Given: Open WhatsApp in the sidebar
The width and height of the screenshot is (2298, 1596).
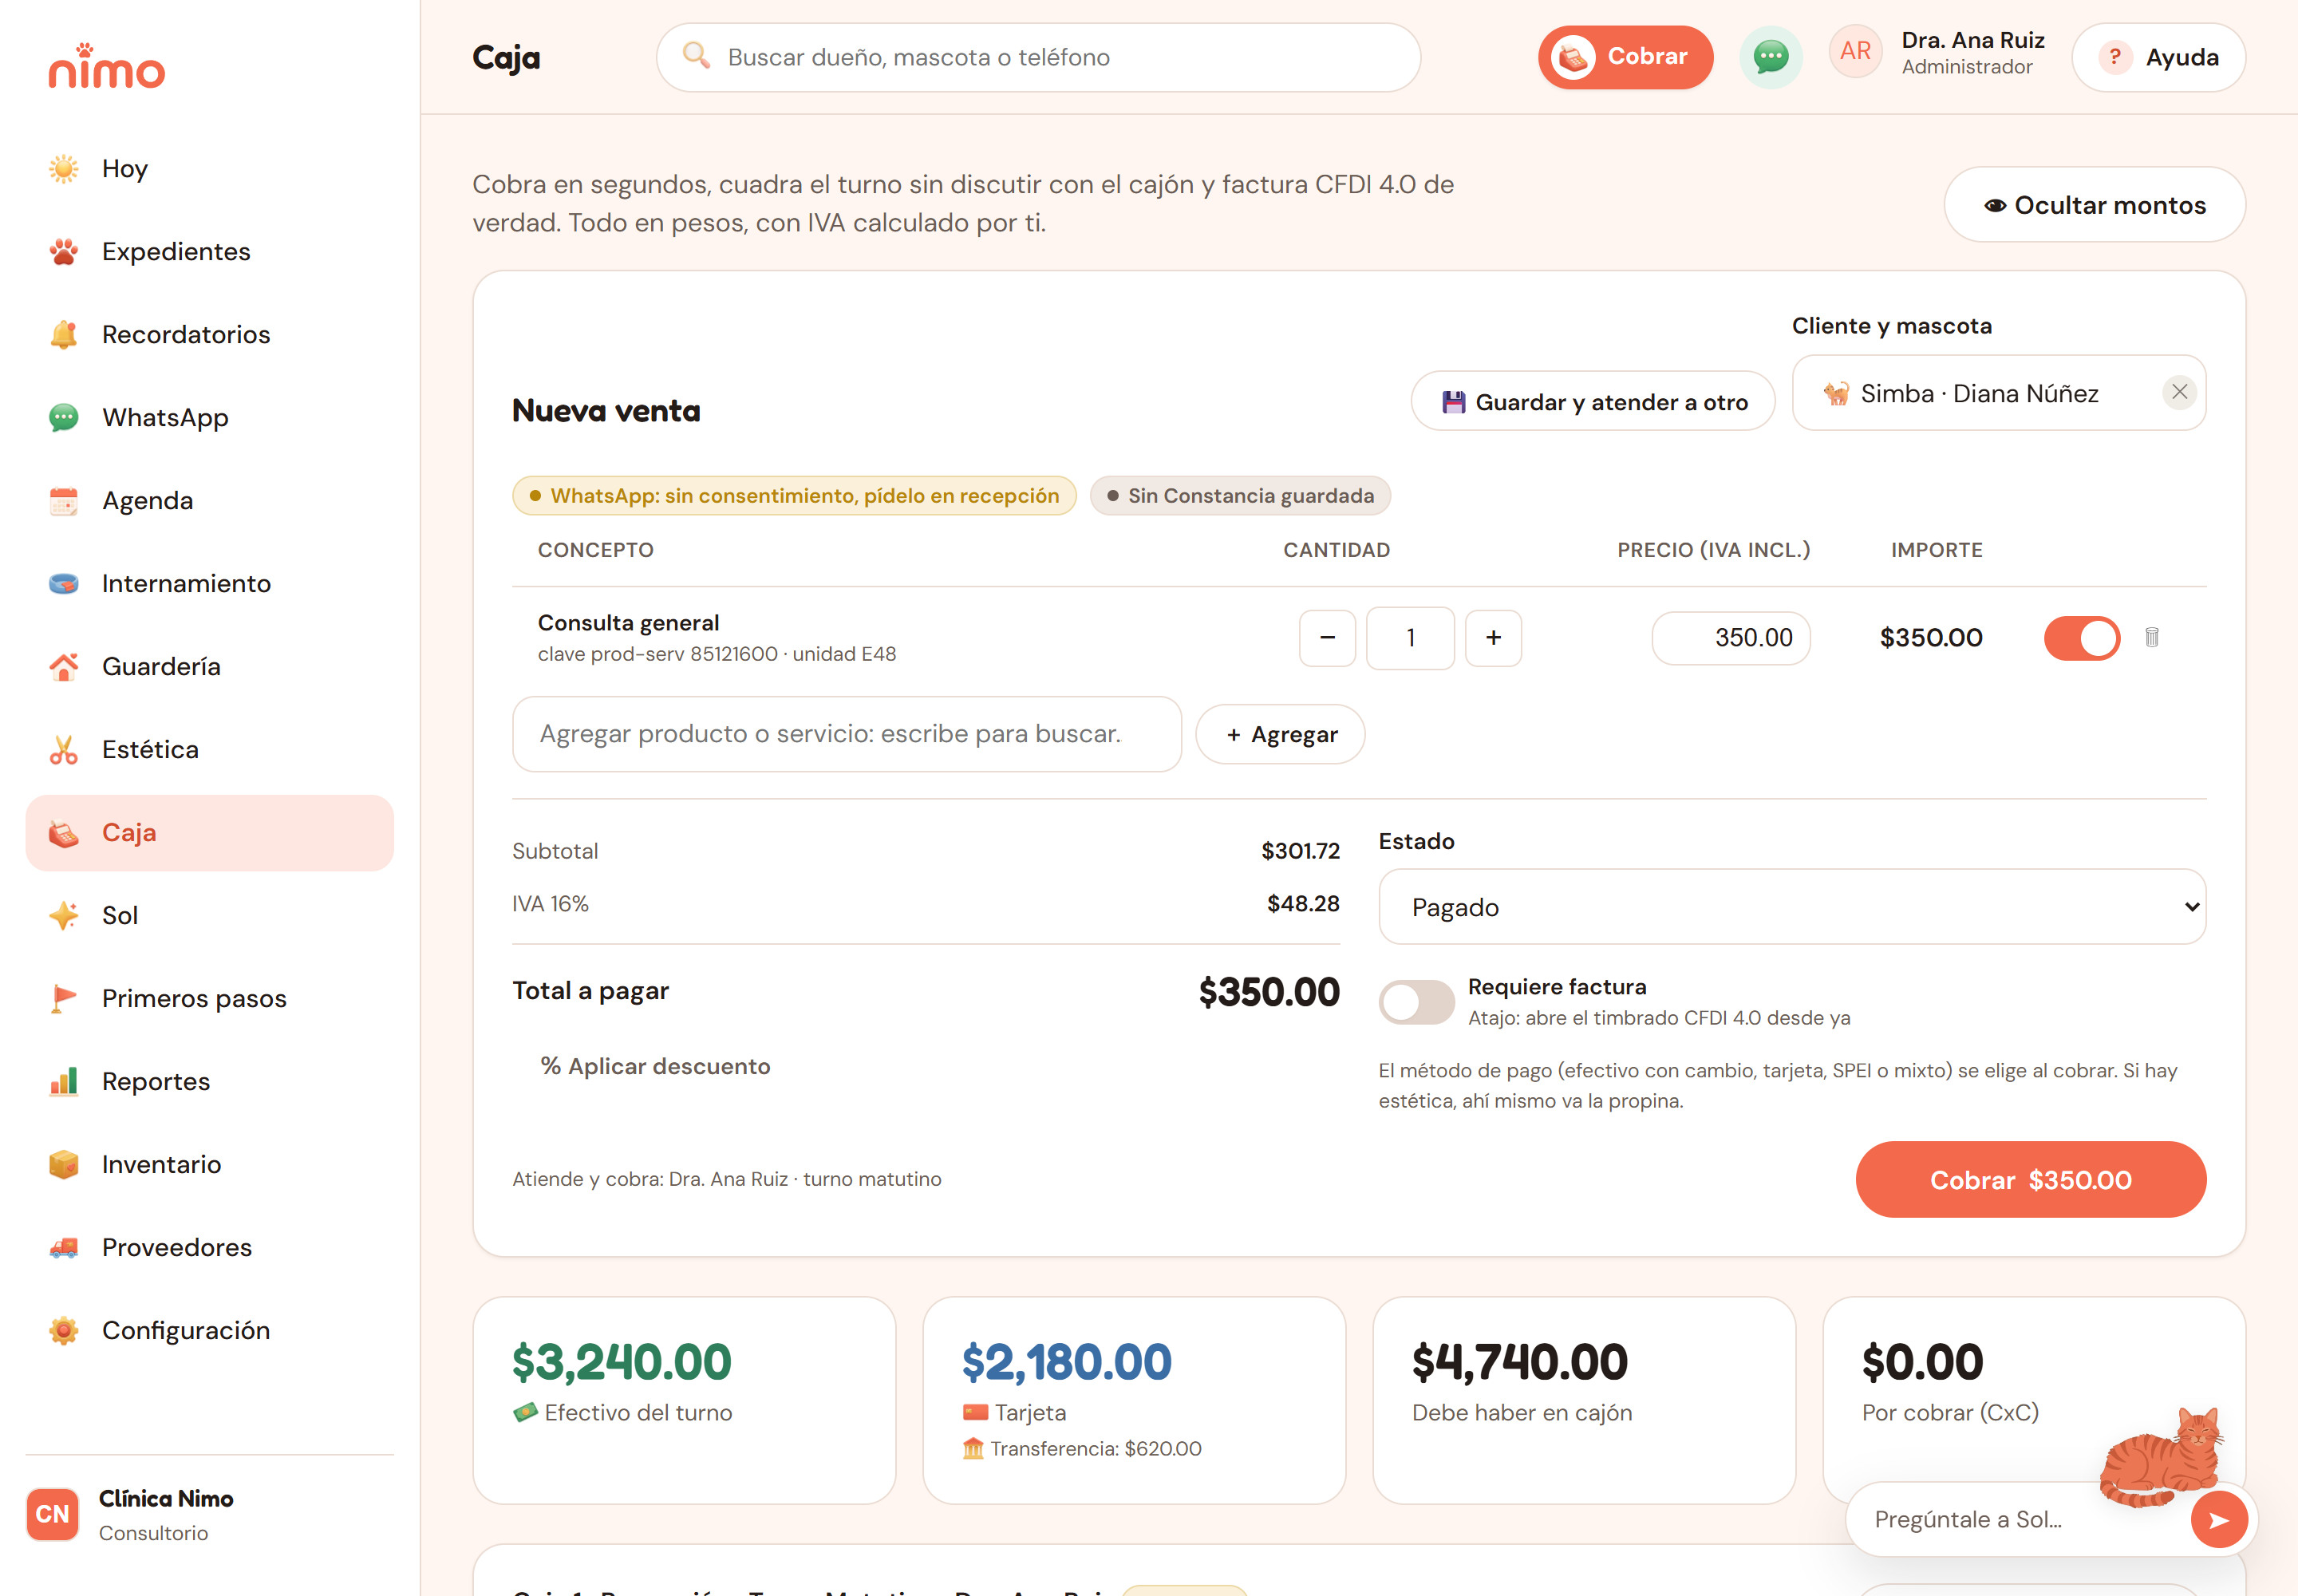Looking at the screenshot, I should pos(210,417).
